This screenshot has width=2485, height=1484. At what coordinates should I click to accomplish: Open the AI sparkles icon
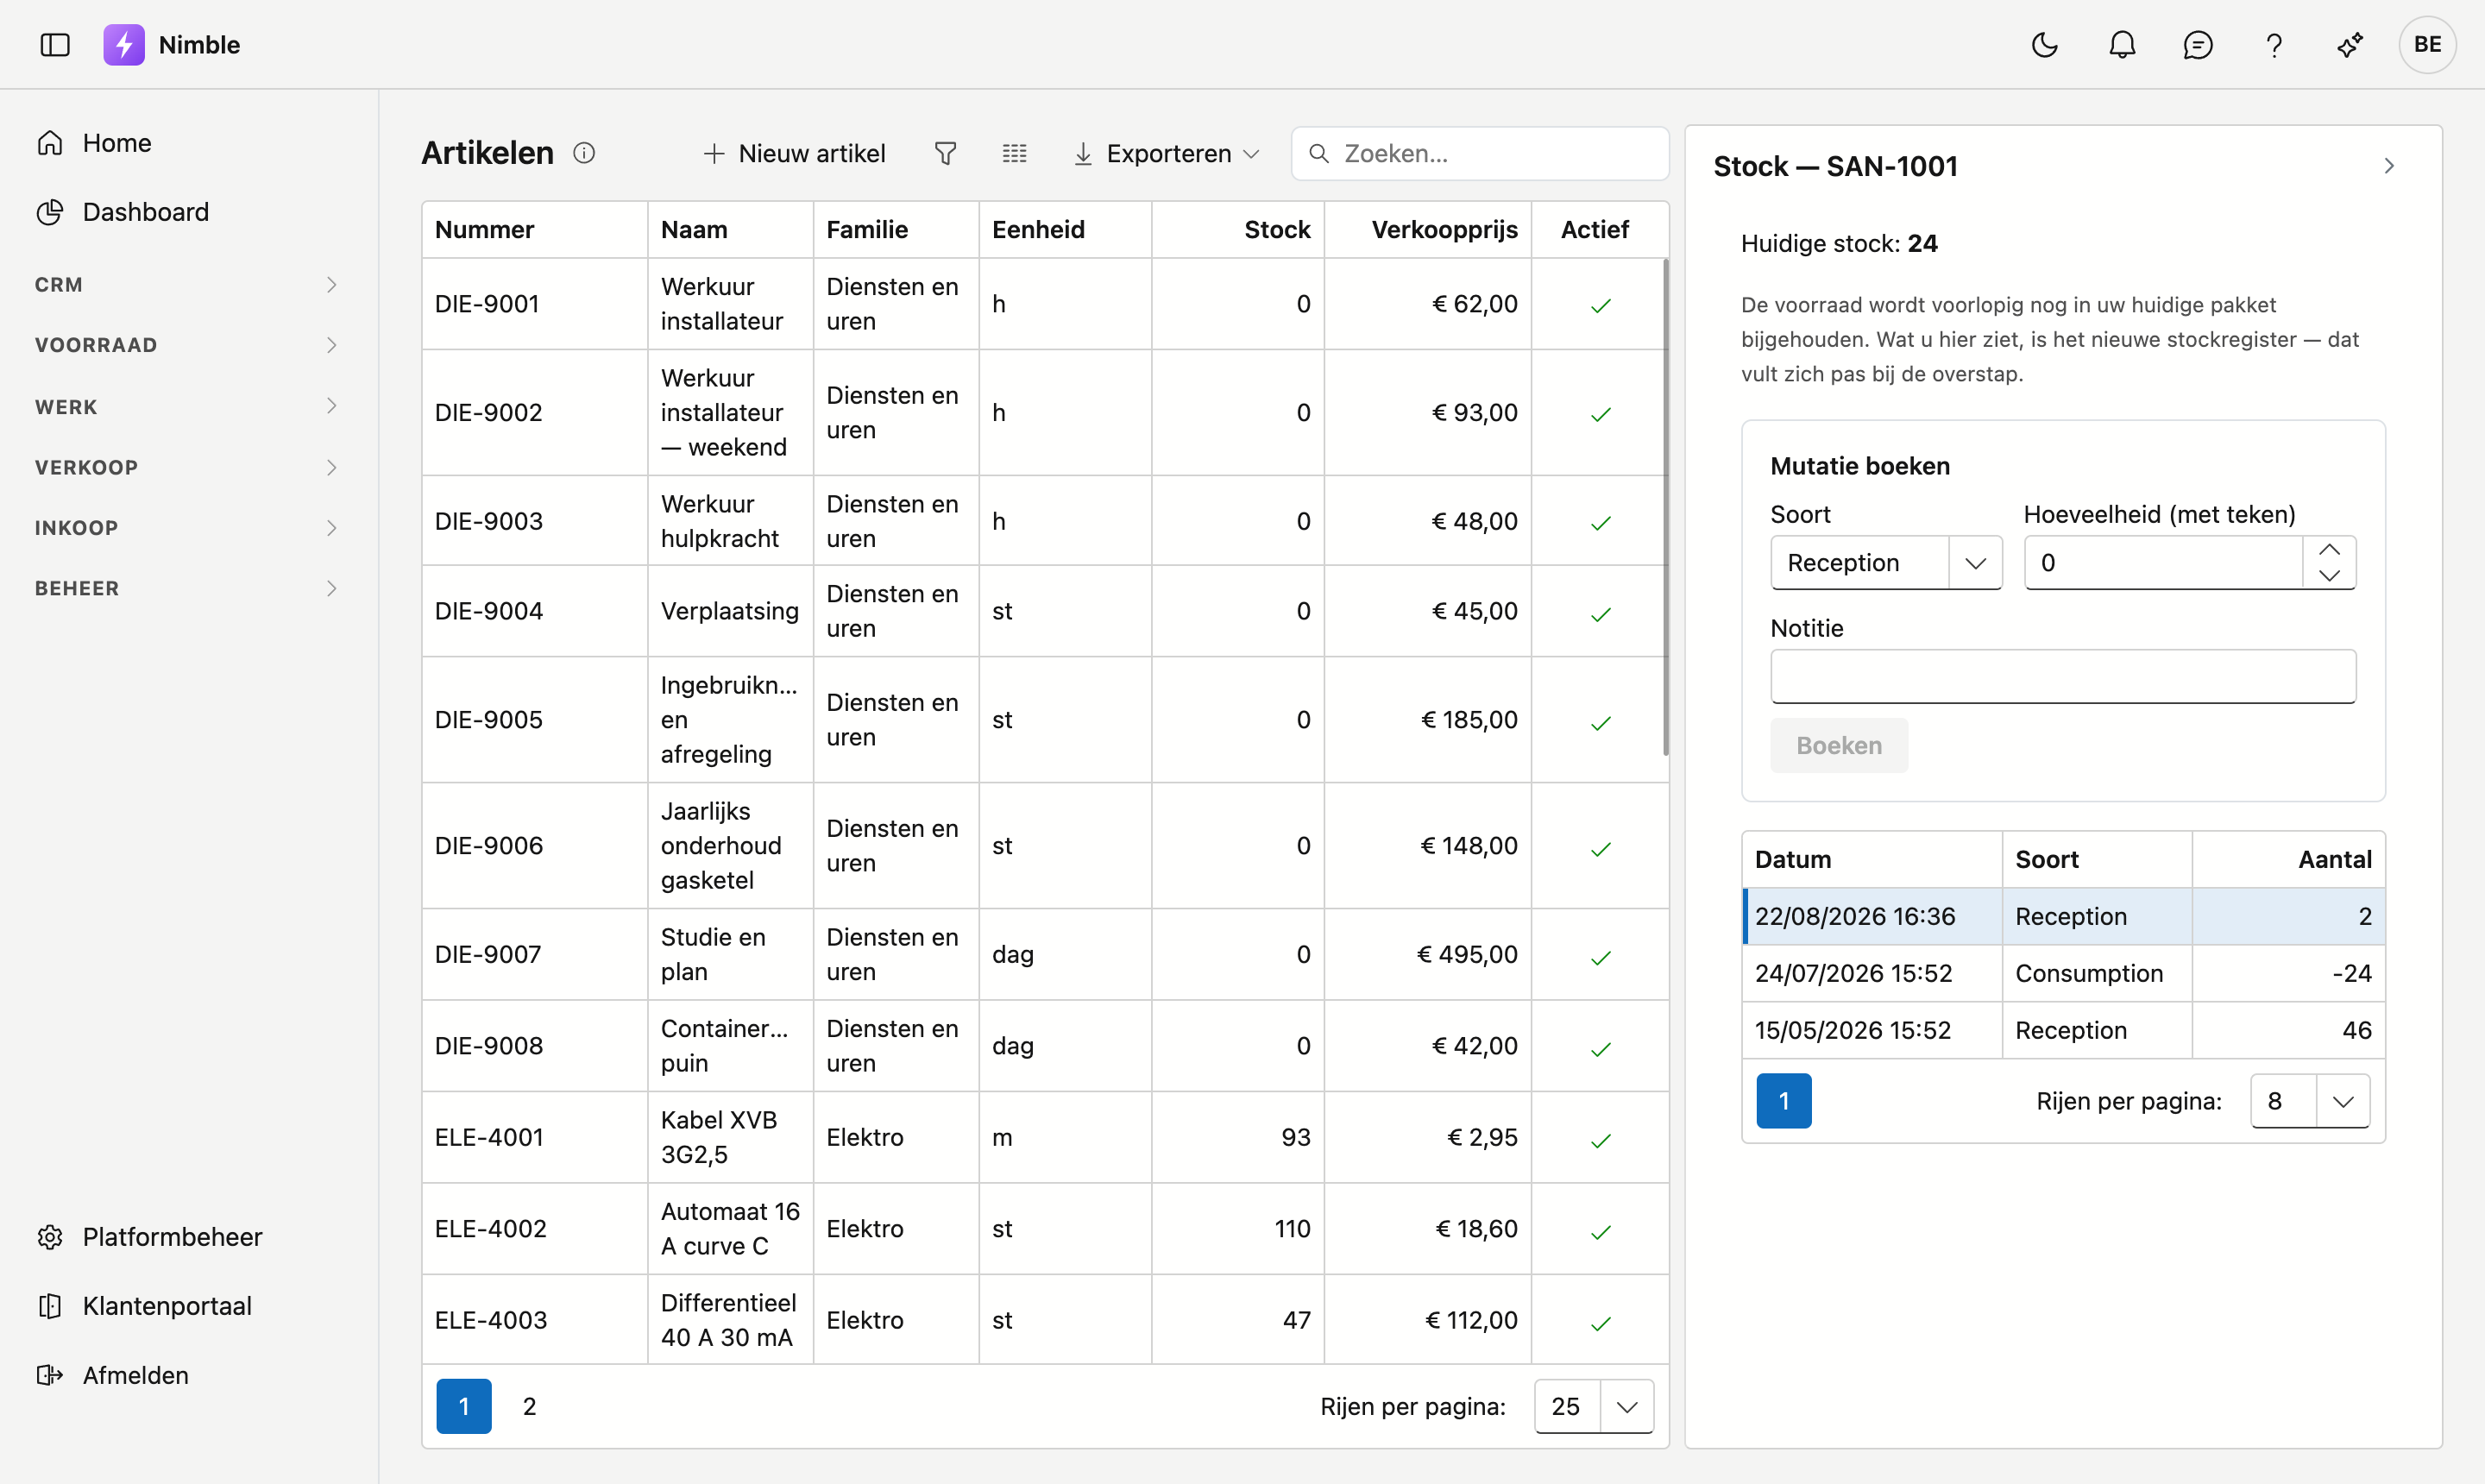click(2350, 45)
